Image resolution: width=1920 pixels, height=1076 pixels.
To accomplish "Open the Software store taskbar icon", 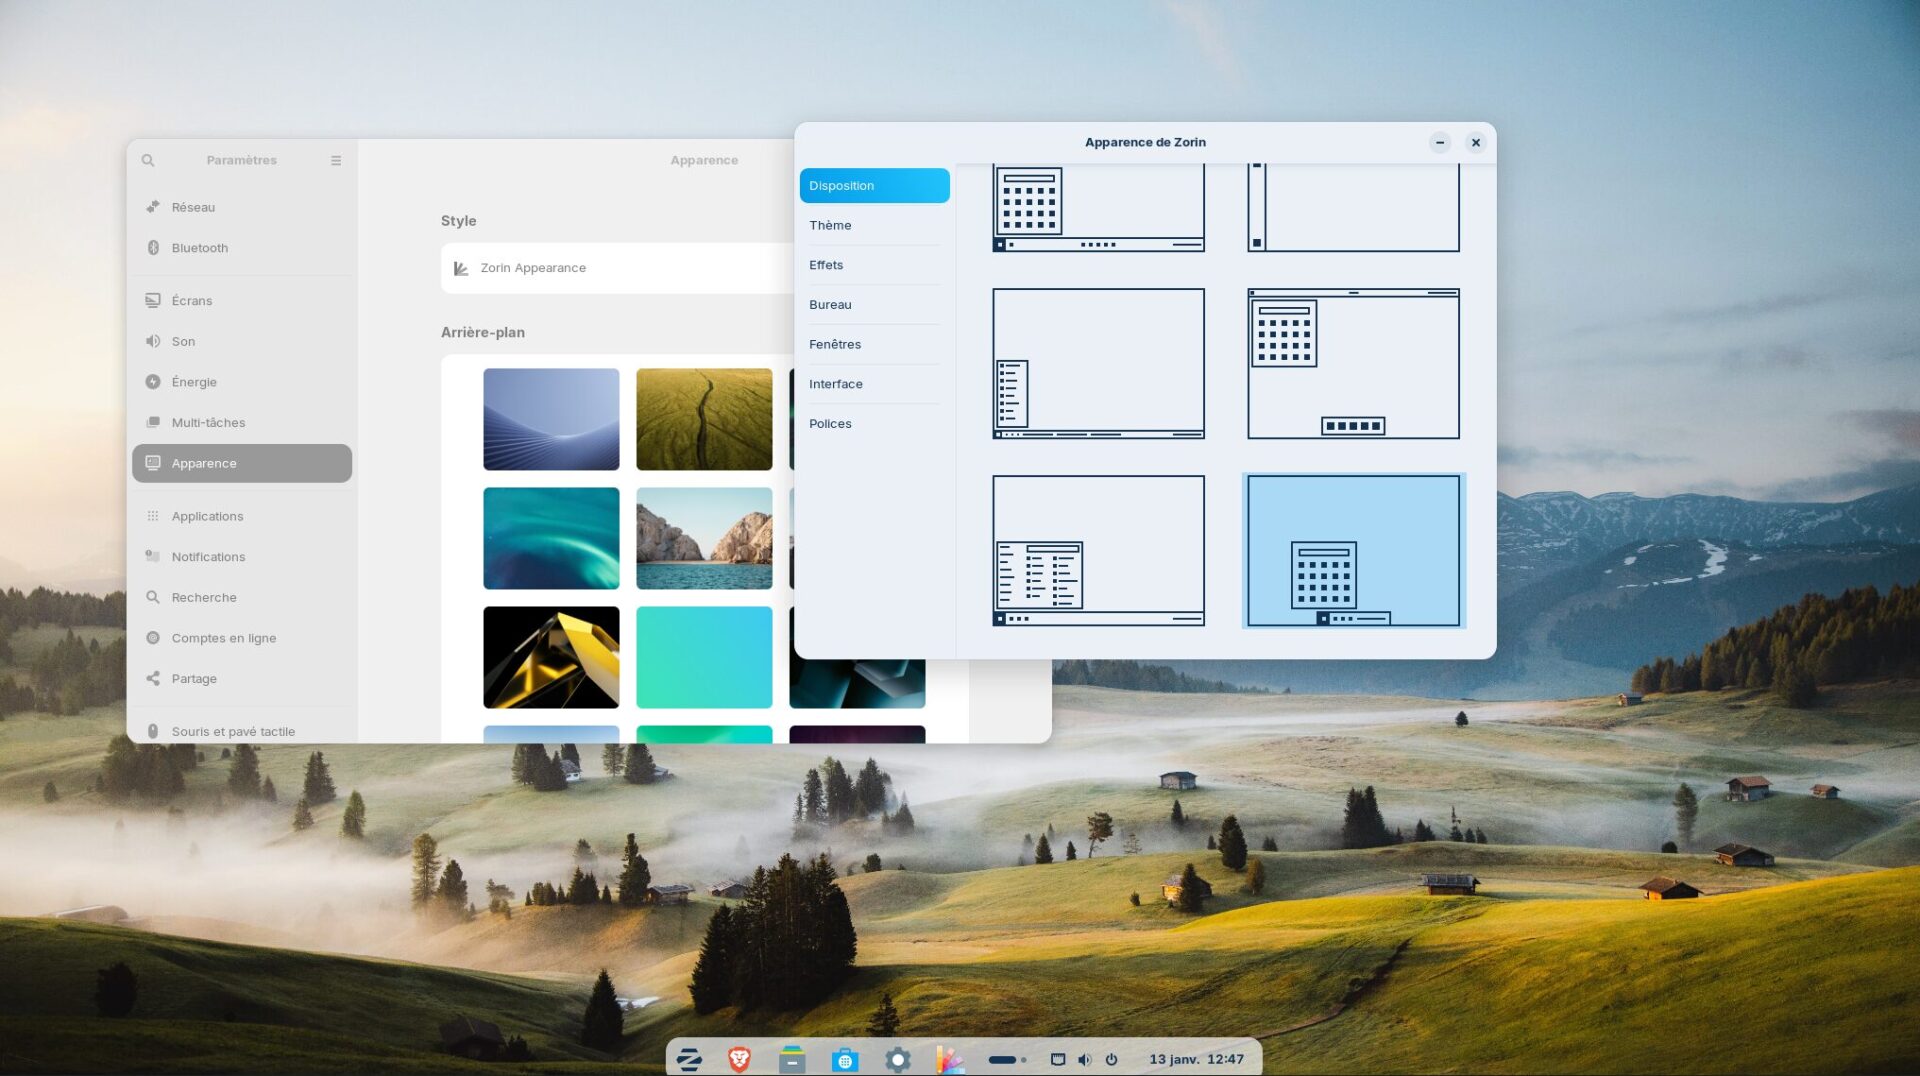I will point(845,1059).
